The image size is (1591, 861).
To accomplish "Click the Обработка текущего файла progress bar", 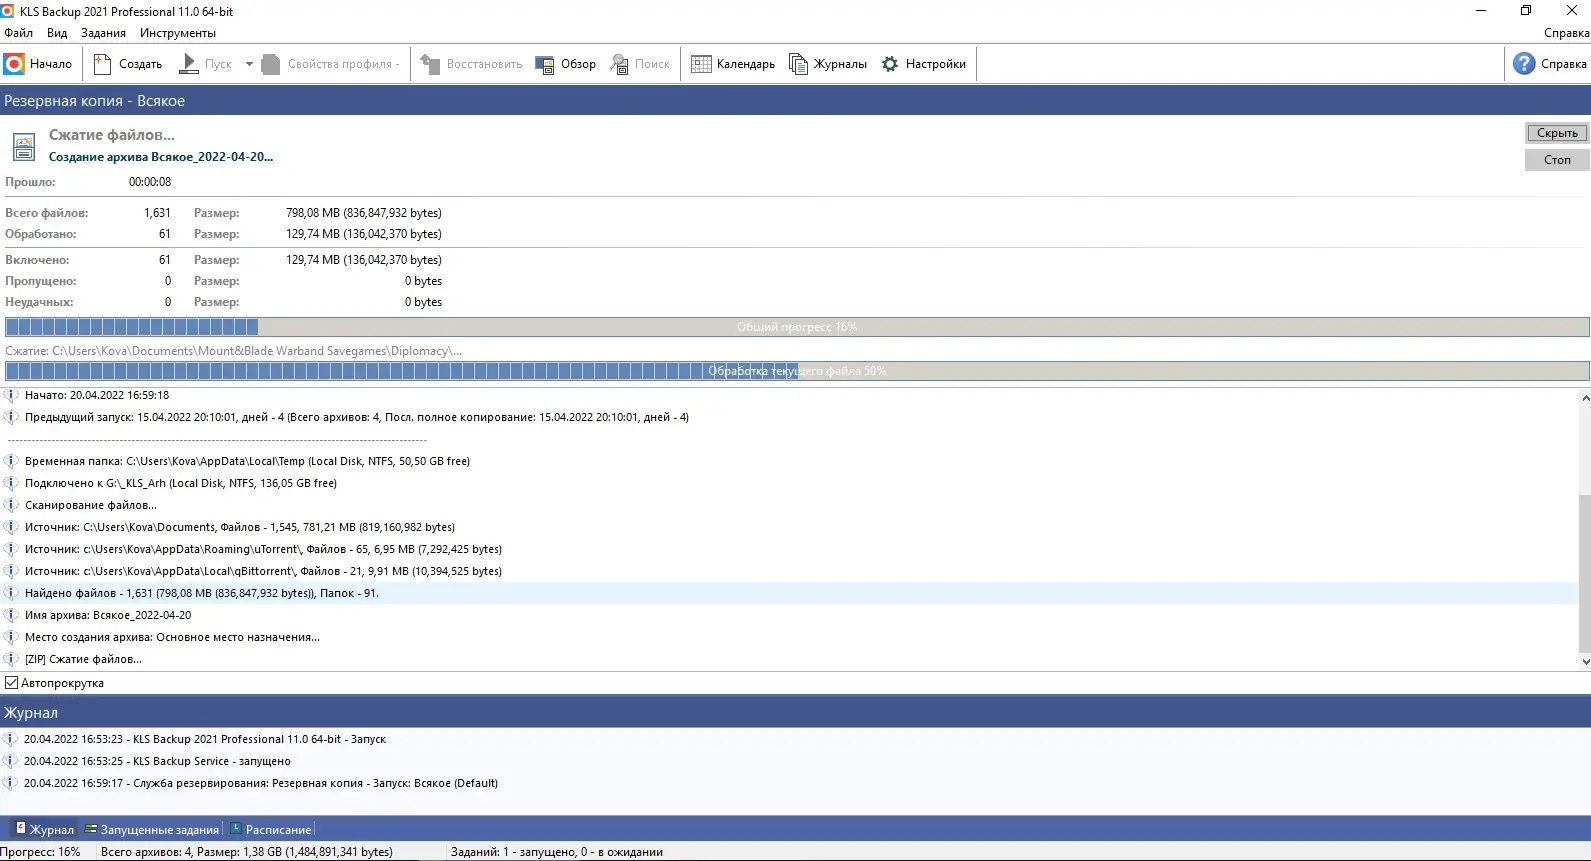I will [x=797, y=371].
